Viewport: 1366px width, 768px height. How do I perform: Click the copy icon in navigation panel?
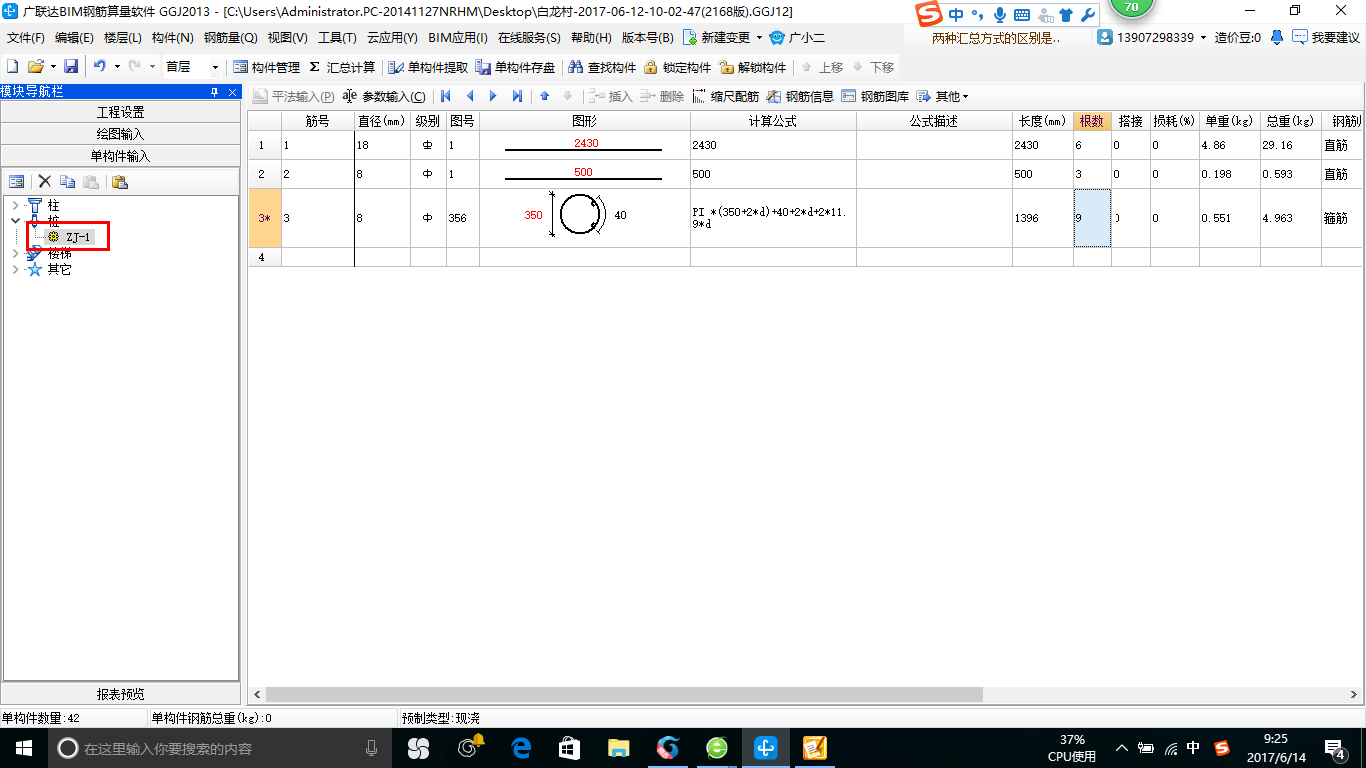68,181
